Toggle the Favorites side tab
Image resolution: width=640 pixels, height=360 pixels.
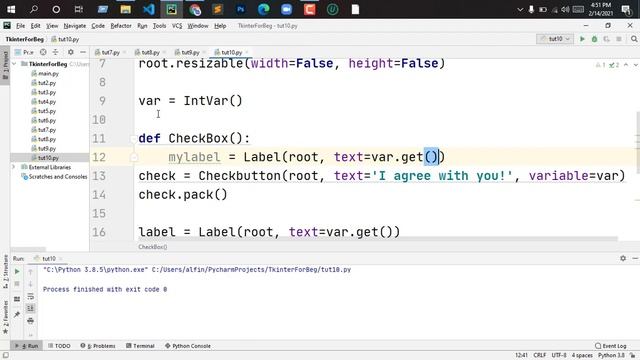click(x=5, y=318)
